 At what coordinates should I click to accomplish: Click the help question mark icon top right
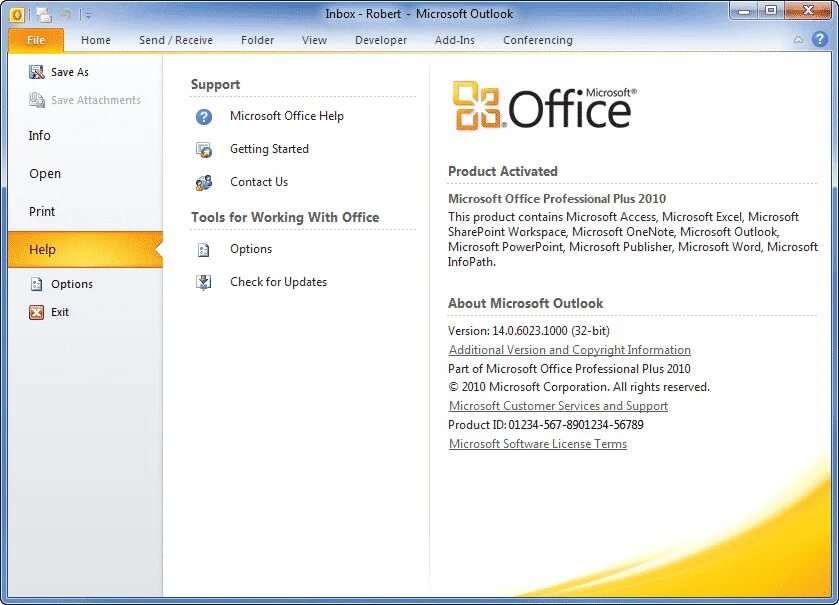tap(820, 39)
